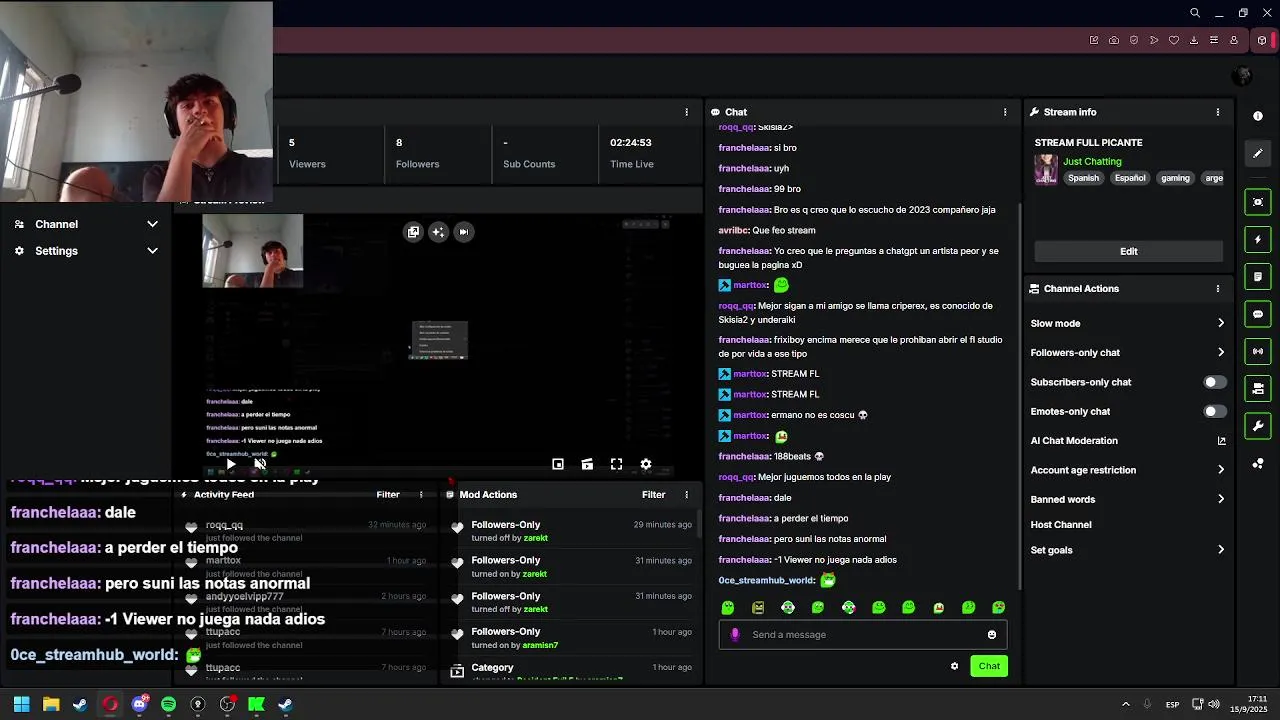The height and width of the screenshot is (720, 1280).
Task: Open Activity Feed three-dot menu
Action: [421, 494]
